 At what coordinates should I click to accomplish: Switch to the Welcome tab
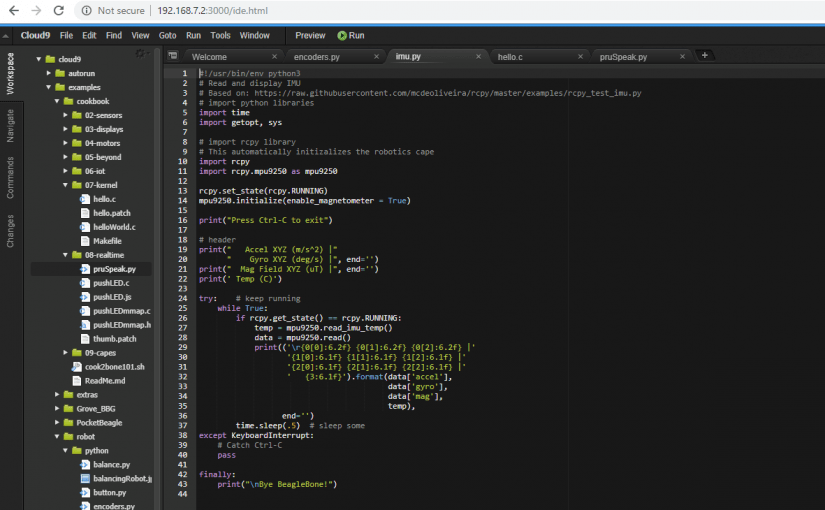coord(209,57)
